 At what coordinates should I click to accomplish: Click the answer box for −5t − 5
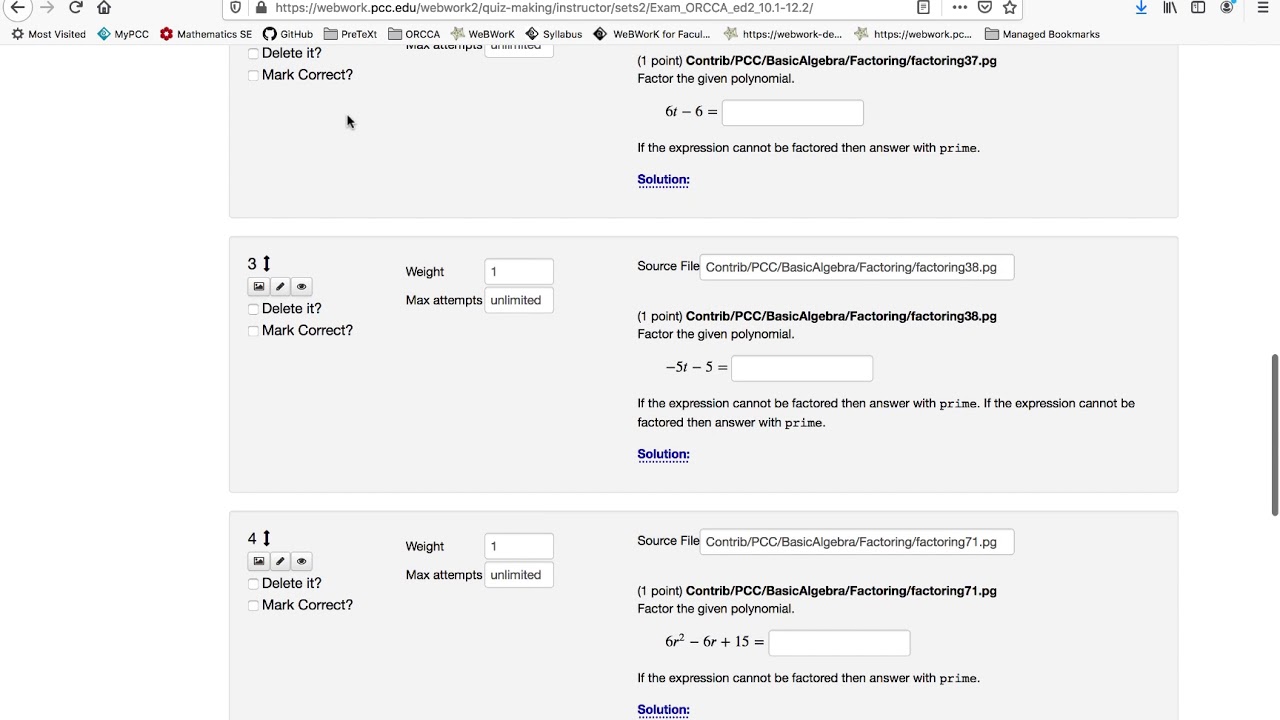pos(802,368)
